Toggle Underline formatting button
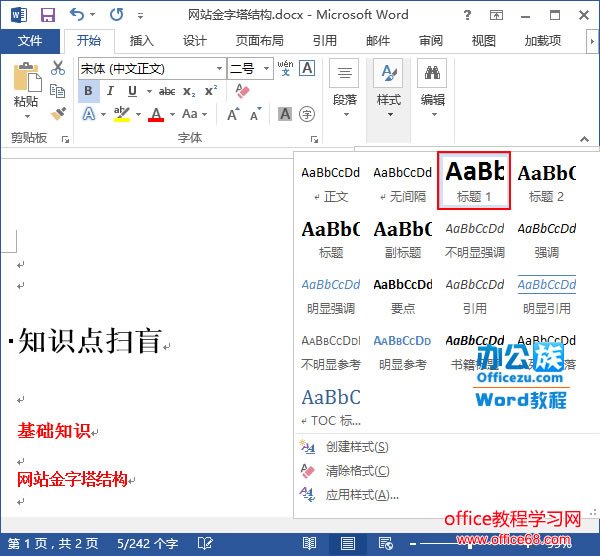The height and width of the screenshot is (556, 600). pyautogui.click(x=132, y=91)
